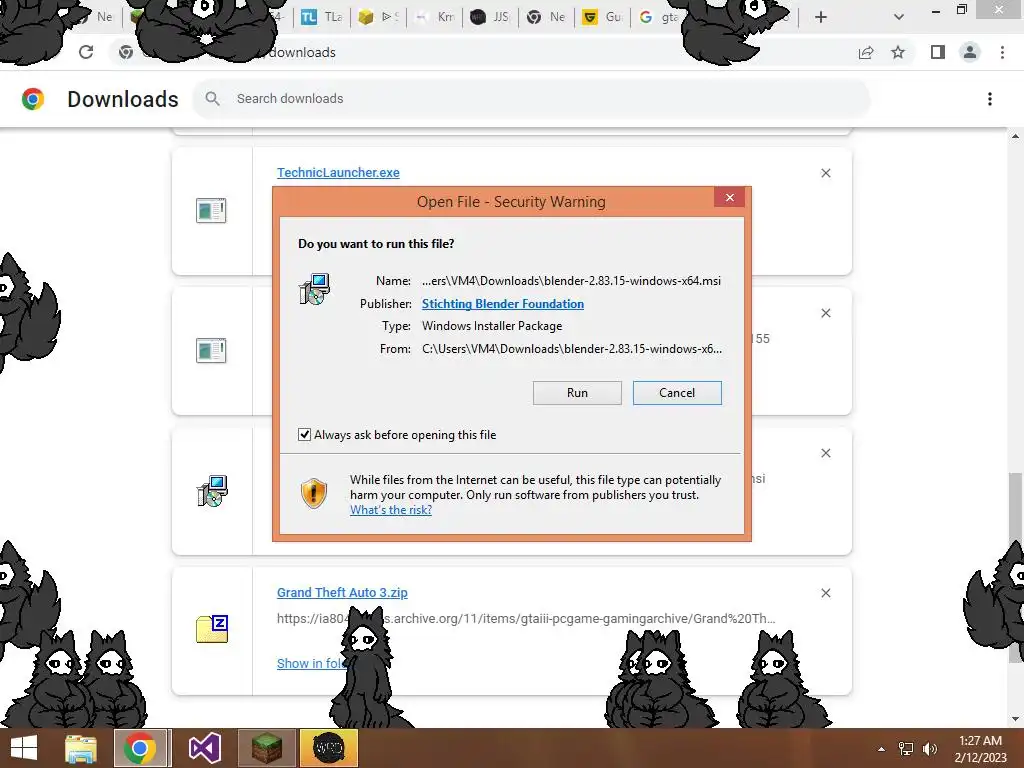Click the Grand Theft Auto archive.org URL text
The height and width of the screenshot is (768, 1024).
[x=526, y=618]
